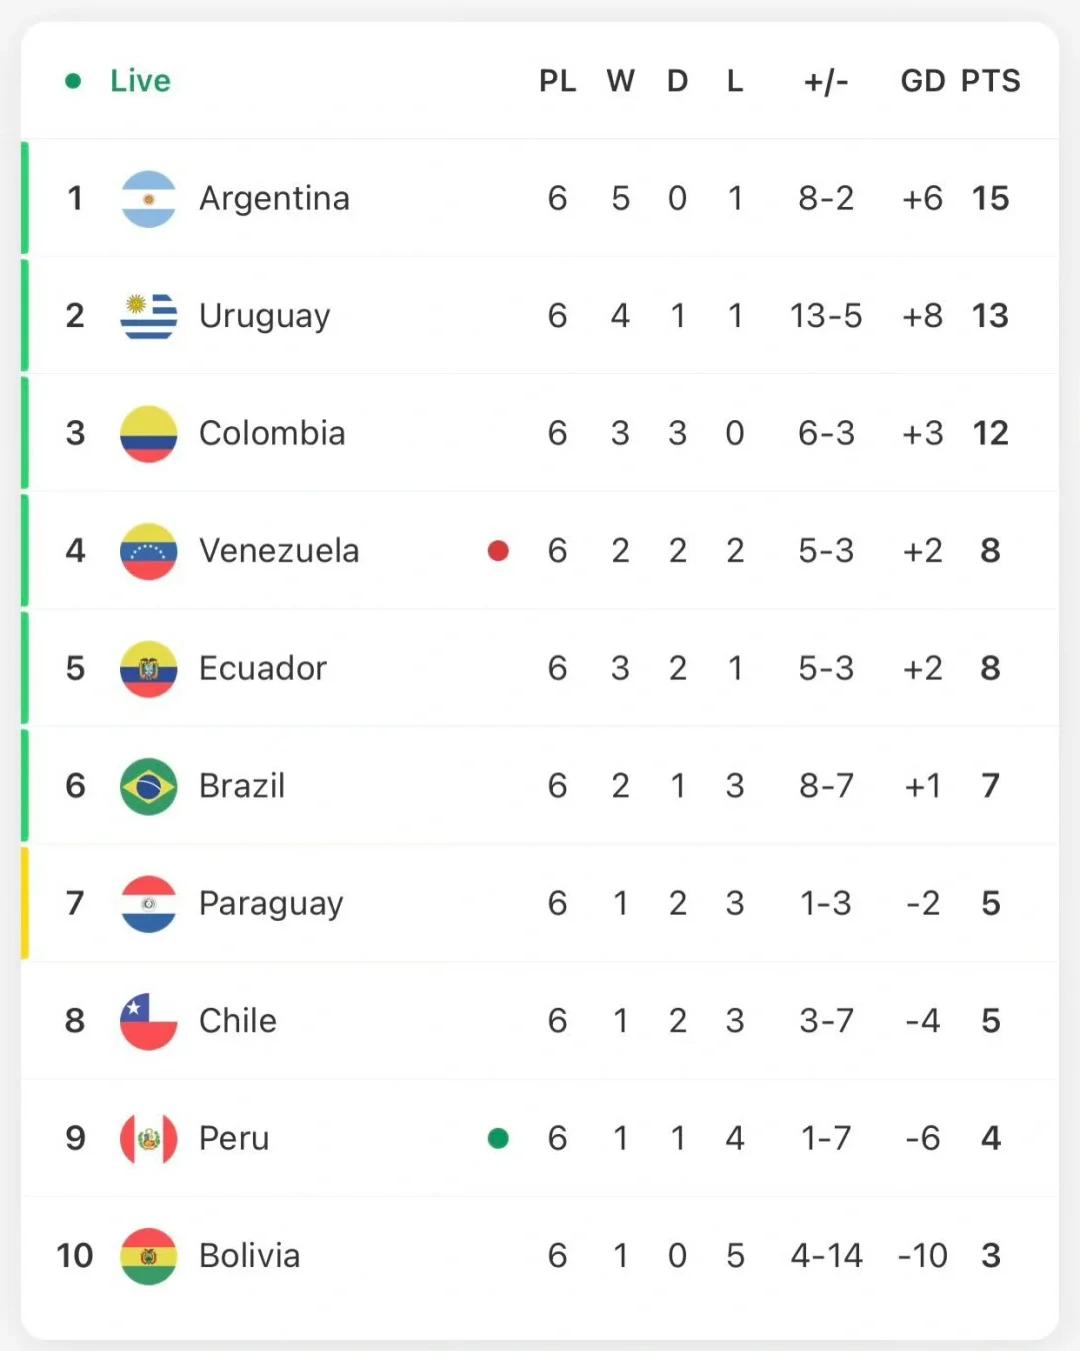This screenshot has width=1080, height=1351.
Task: Click the Bolivia flag icon
Action: point(148,1256)
